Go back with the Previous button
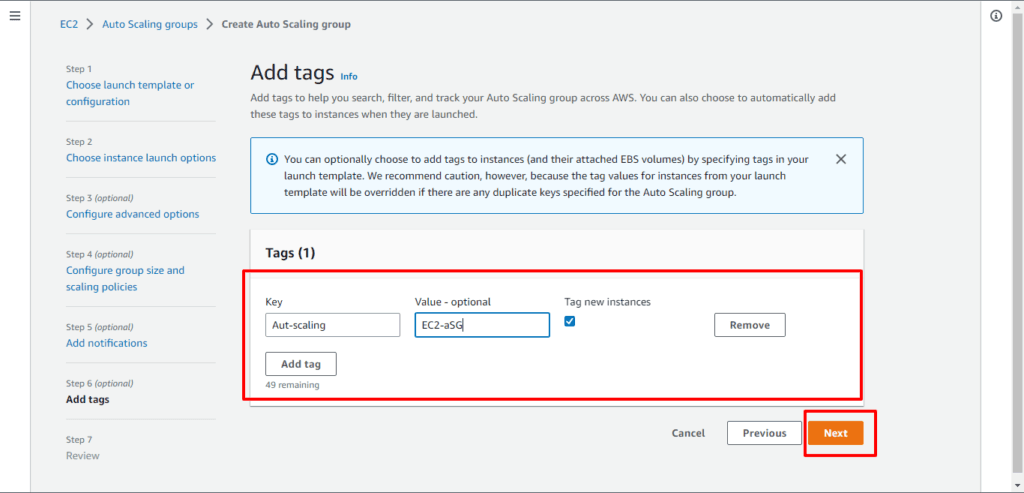 pyautogui.click(x=764, y=433)
